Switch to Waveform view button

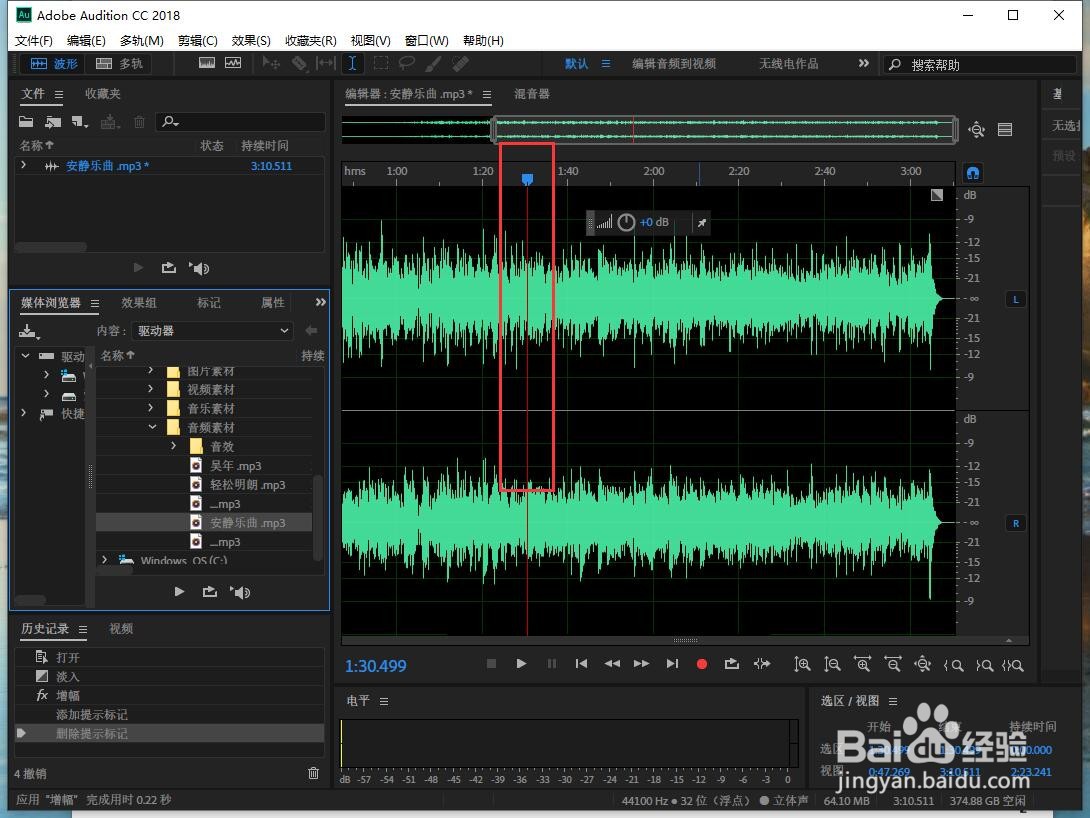54,64
